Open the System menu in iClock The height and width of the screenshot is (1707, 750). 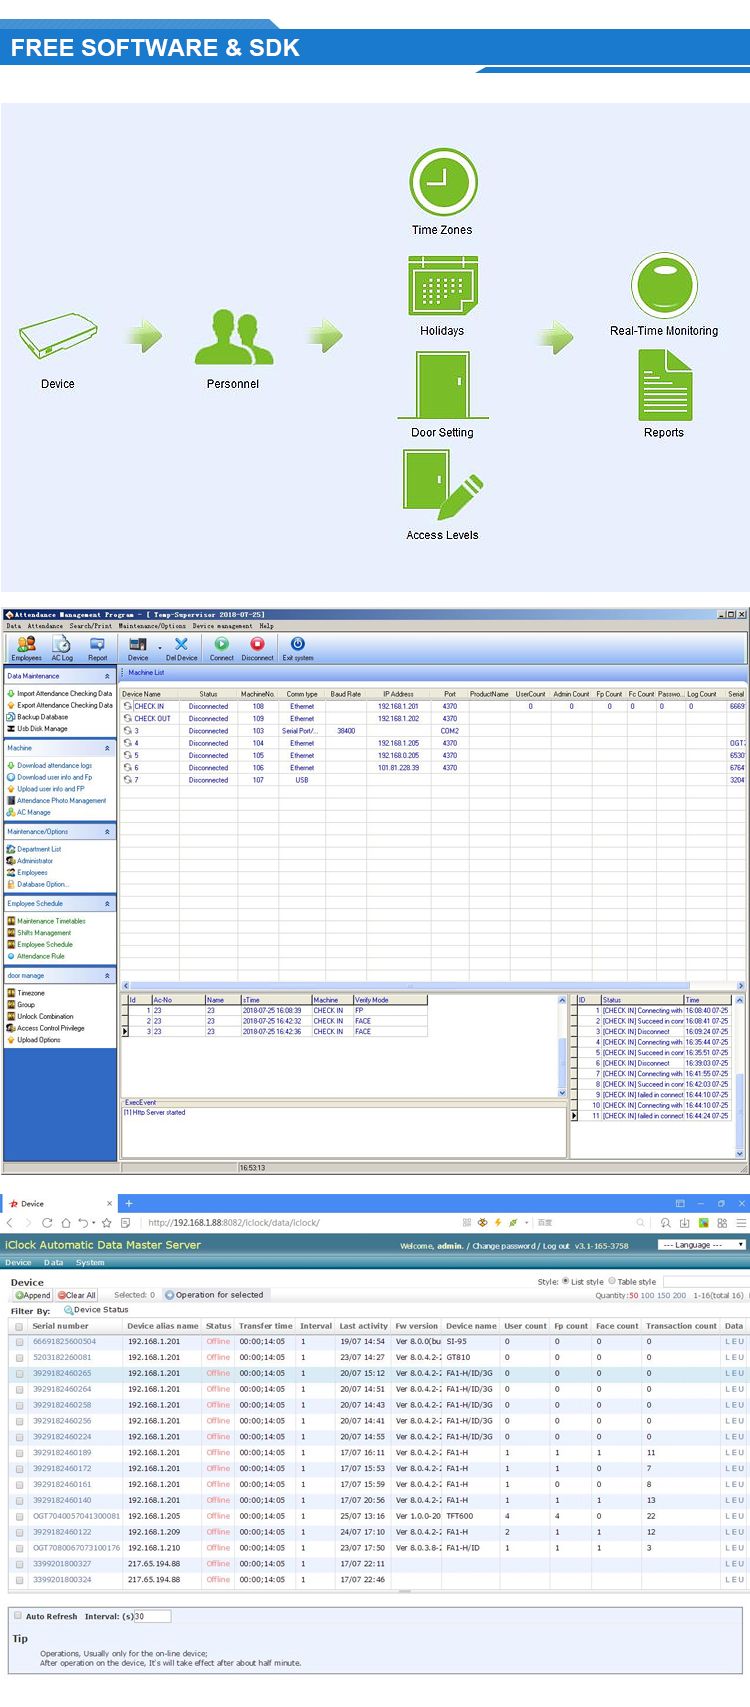[x=90, y=1262]
